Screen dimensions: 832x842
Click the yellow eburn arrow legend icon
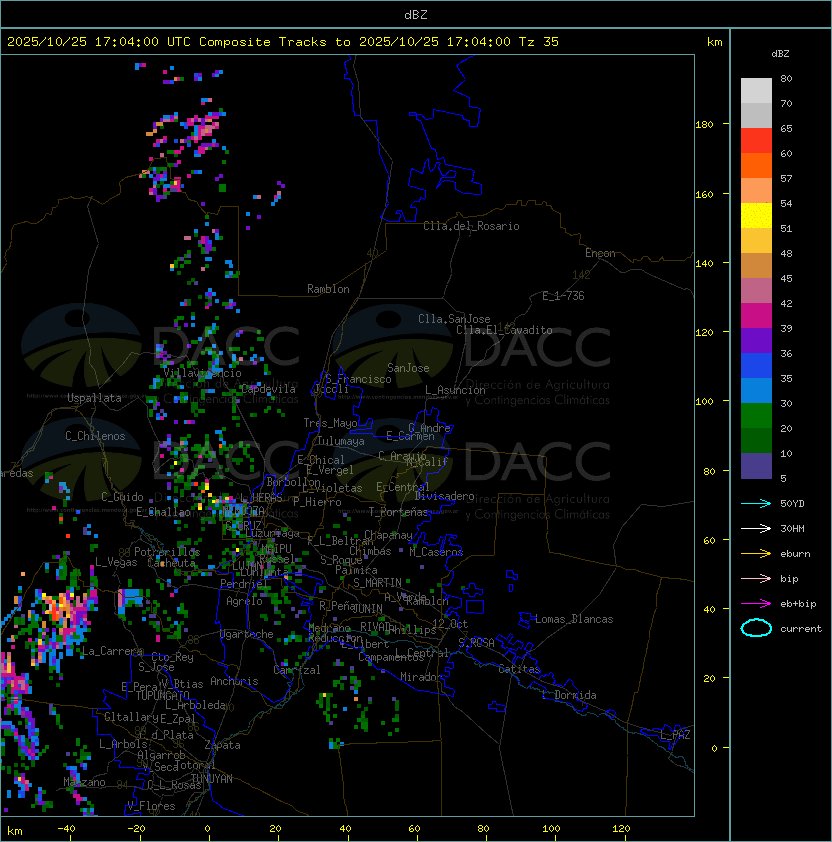coord(756,554)
